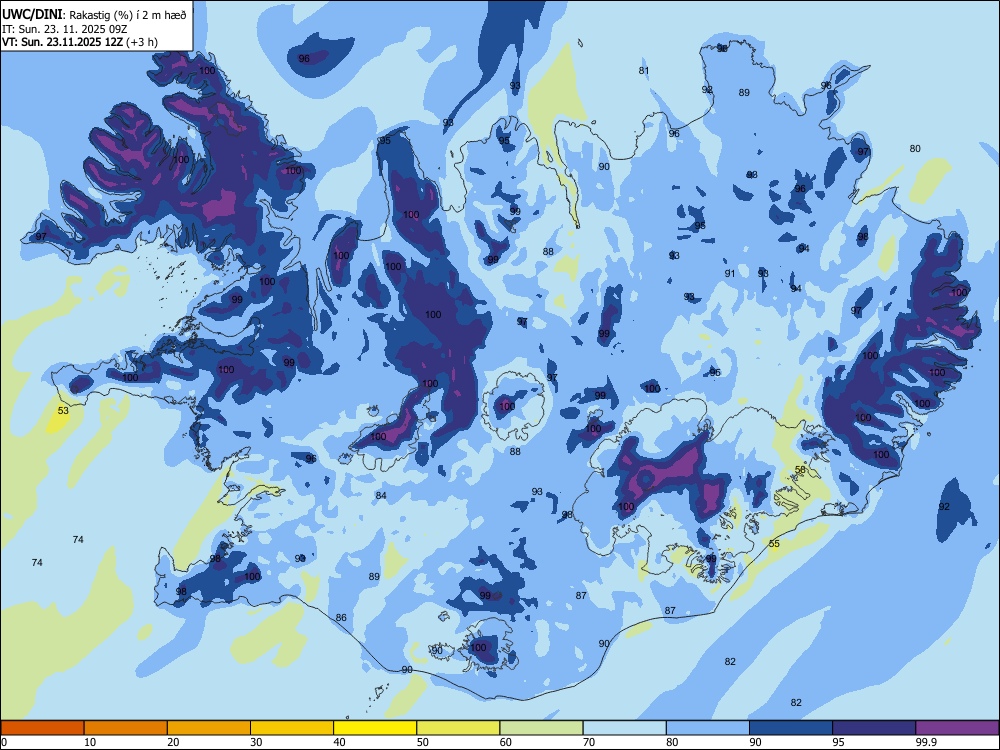The height and width of the screenshot is (750, 1000).
Task: Click the humidity value 58 on the map
Action: (800, 469)
